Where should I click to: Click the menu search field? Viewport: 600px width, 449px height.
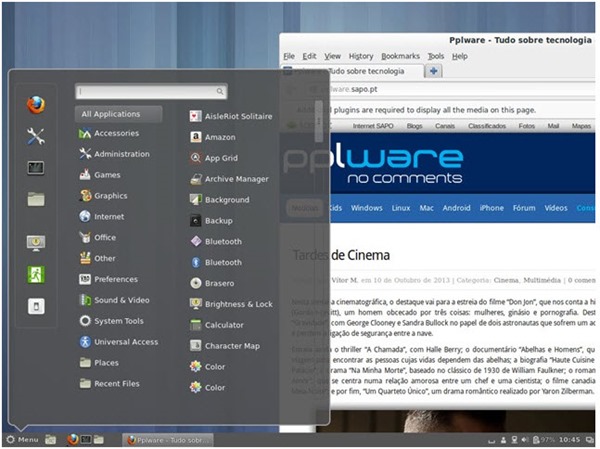[152, 91]
